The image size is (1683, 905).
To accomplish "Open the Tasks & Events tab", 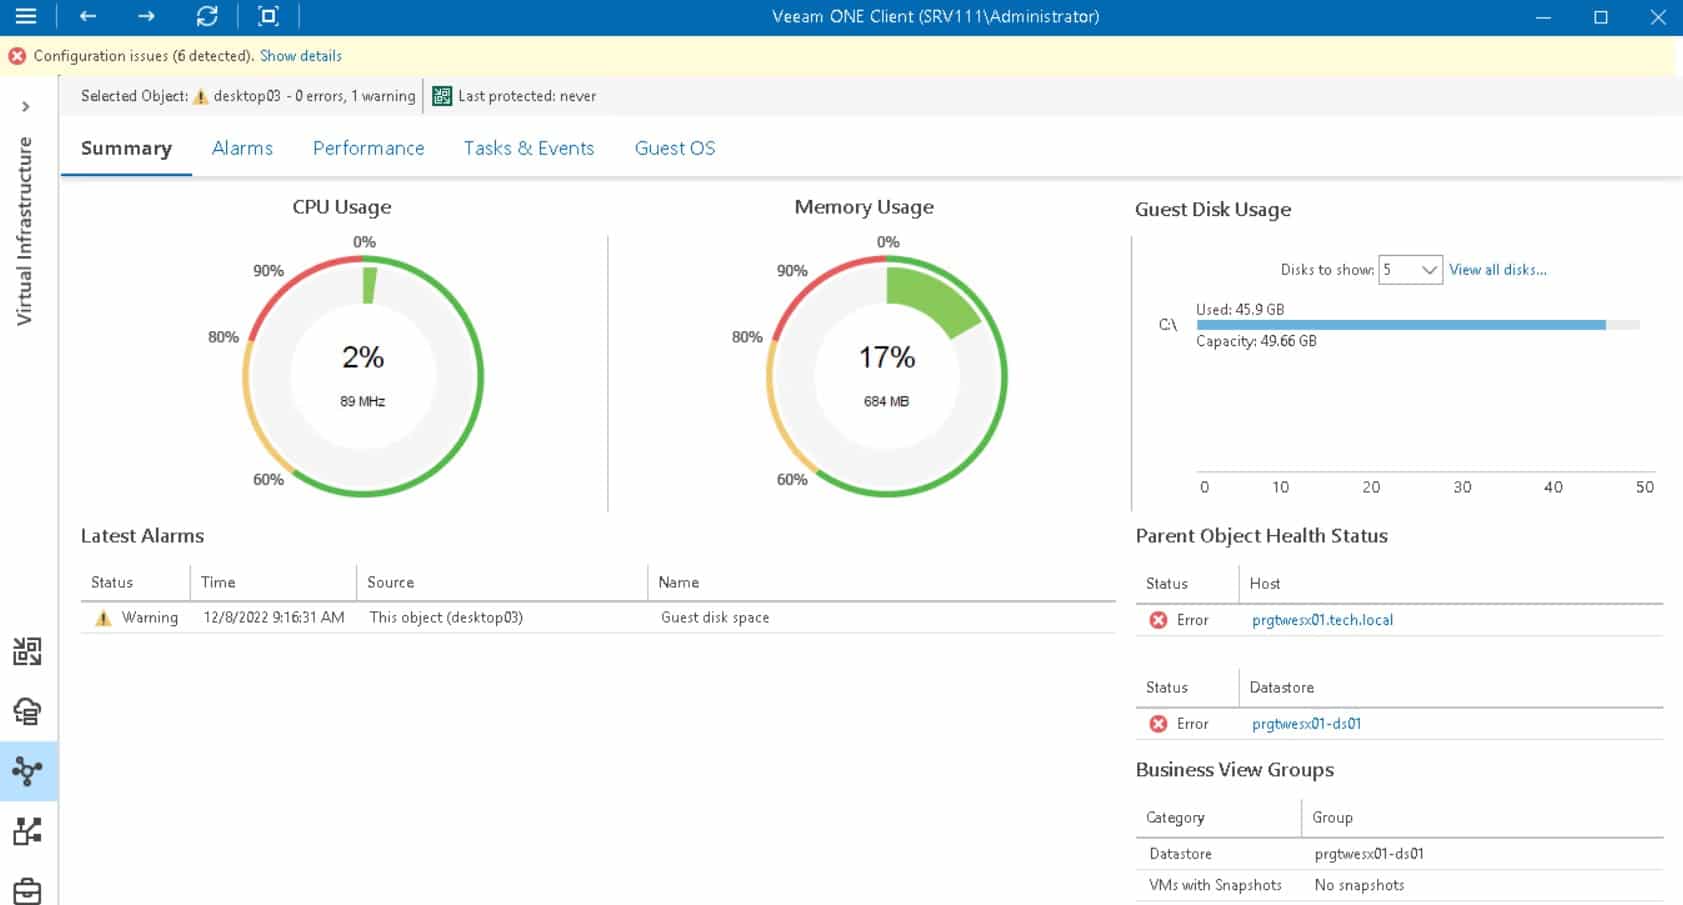I will coord(529,148).
